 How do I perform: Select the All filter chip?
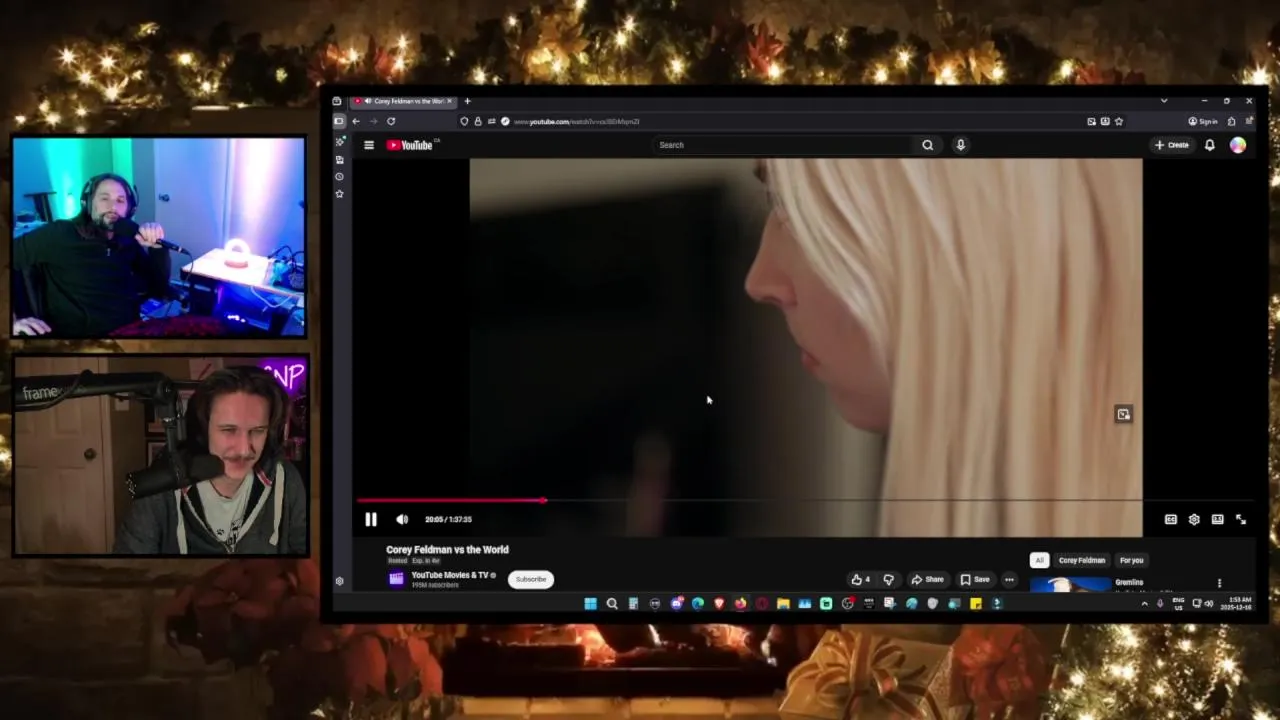1039,560
